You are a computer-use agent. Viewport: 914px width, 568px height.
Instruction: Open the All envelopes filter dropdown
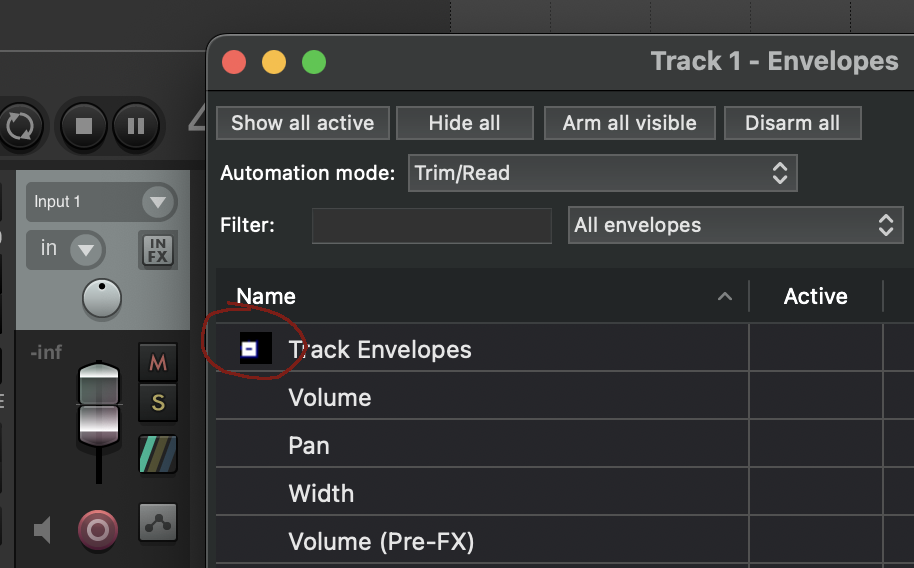[x=732, y=225]
